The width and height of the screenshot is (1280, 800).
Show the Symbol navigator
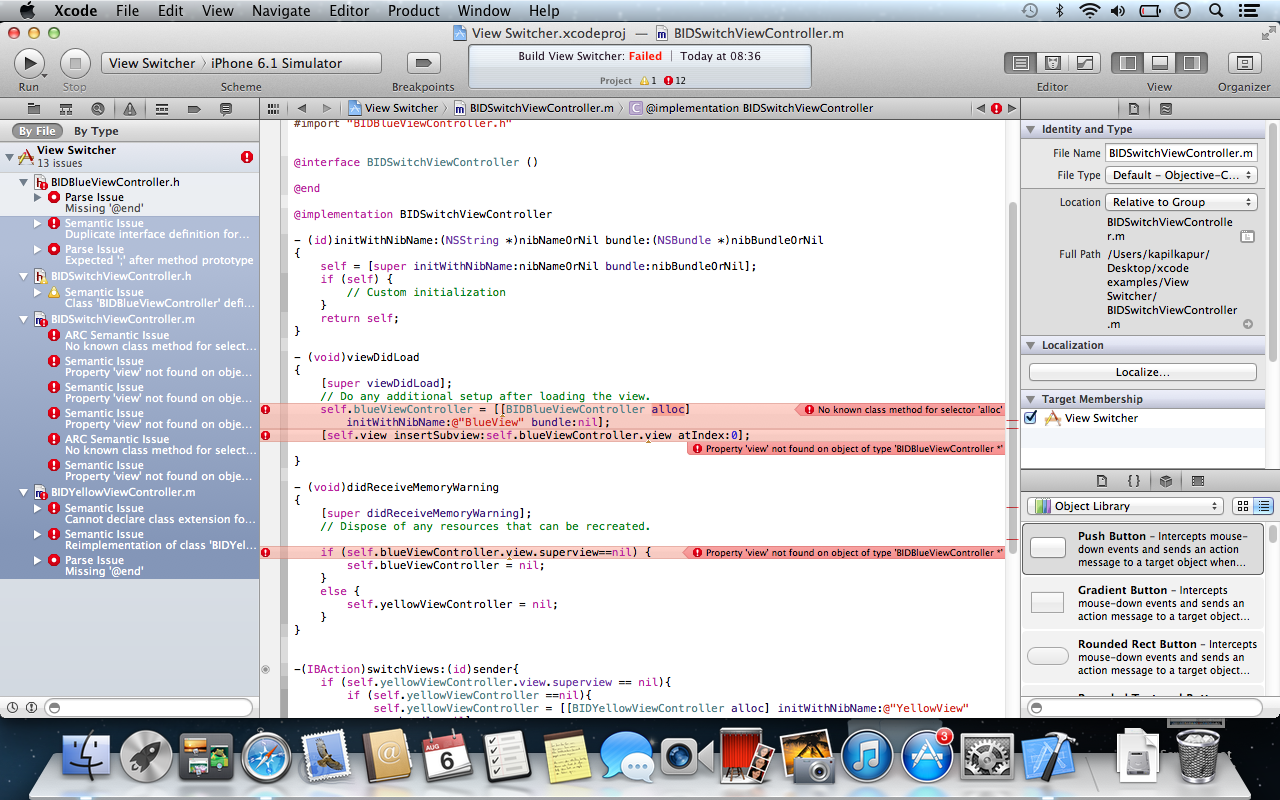coord(66,108)
